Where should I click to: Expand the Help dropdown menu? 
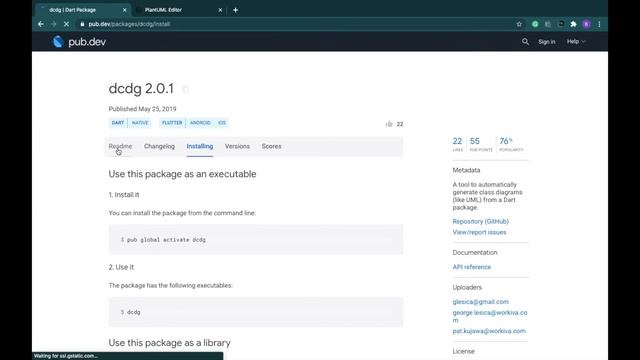coord(576,42)
